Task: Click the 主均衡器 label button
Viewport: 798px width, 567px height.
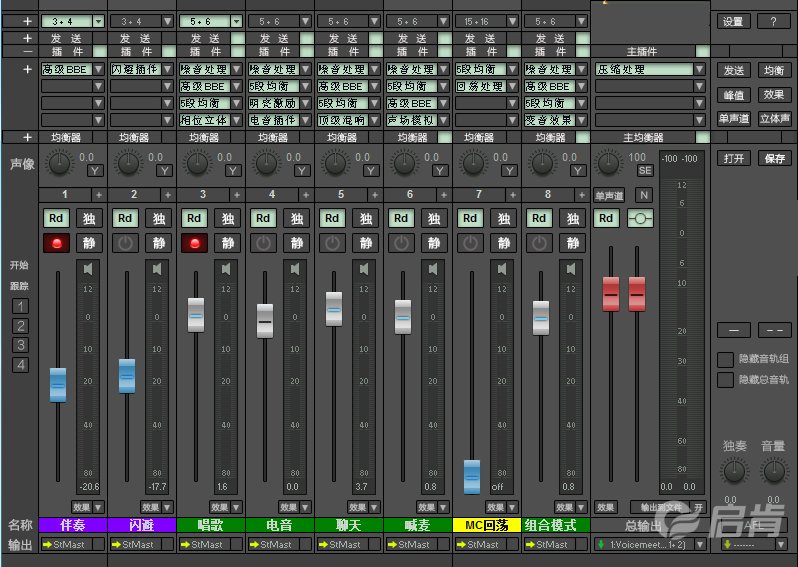Action: 643,137
